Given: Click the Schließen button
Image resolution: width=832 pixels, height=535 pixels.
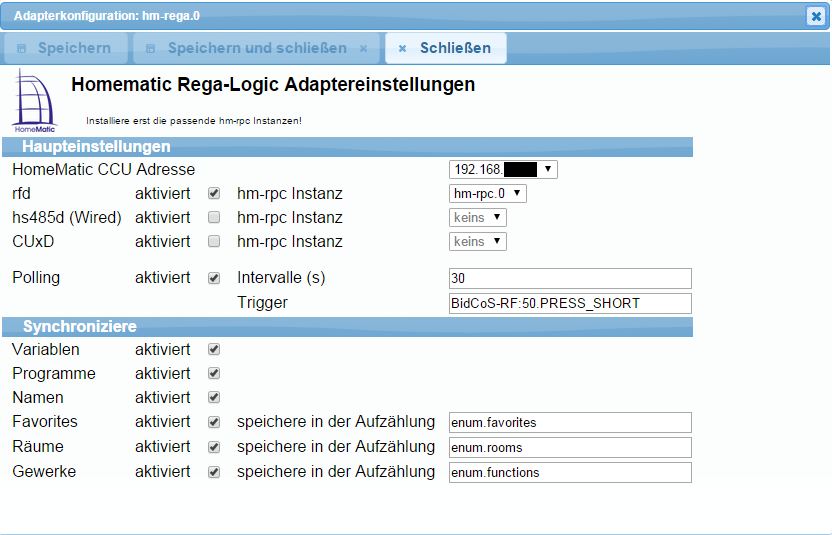Looking at the screenshot, I should click(446, 48).
